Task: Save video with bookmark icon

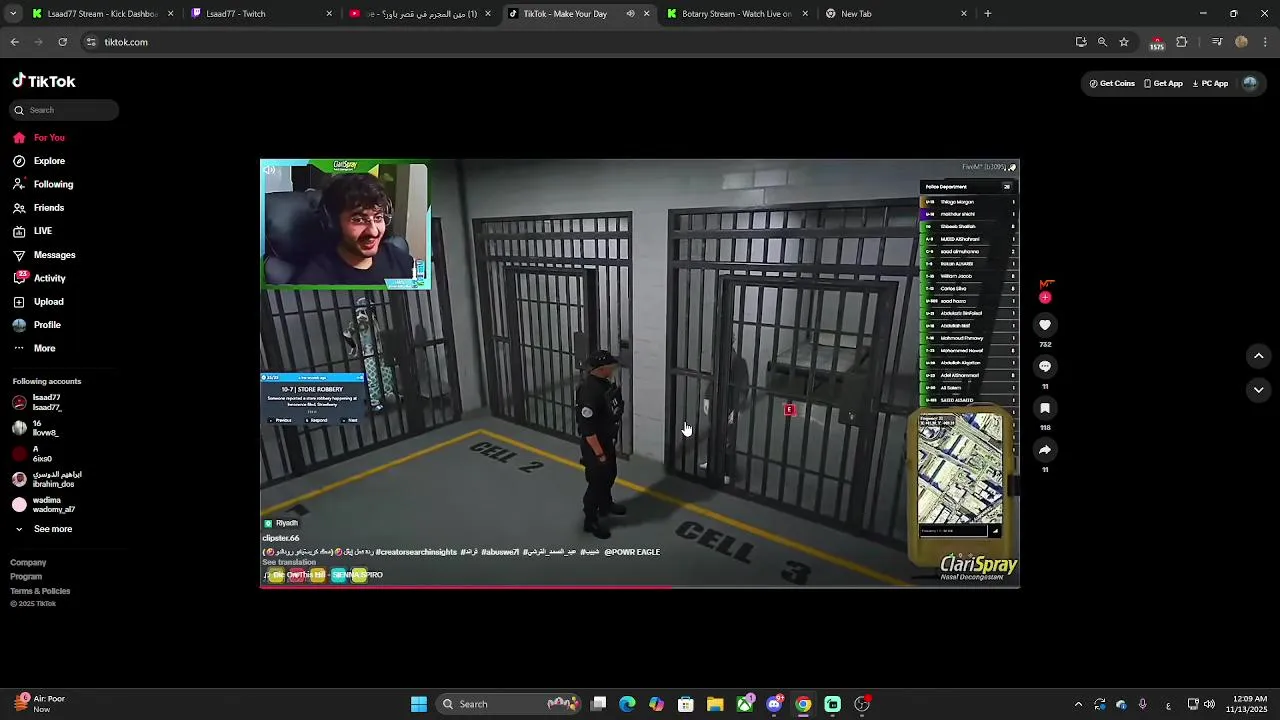Action: pyautogui.click(x=1045, y=408)
